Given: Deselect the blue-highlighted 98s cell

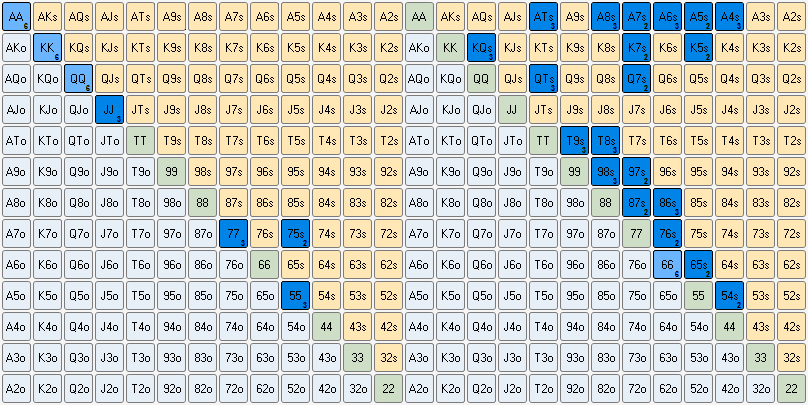Looking at the screenshot, I should pos(605,172).
